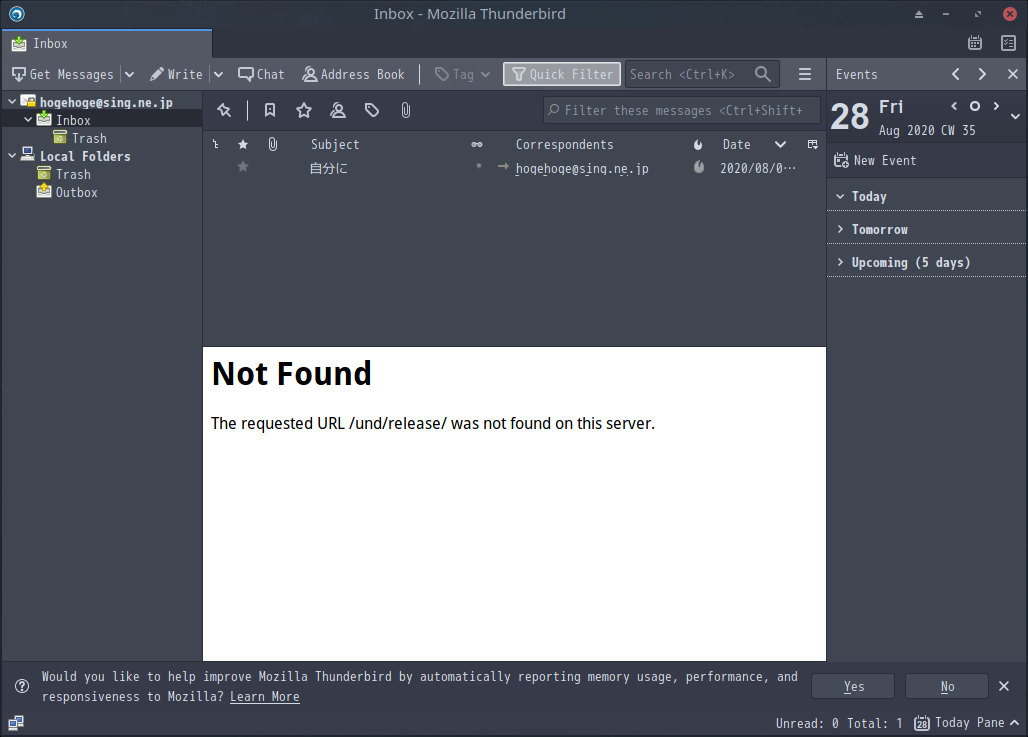This screenshot has height=737, width=1028.
Task: Click the telemetry help question icon
Action: (22, 686)
